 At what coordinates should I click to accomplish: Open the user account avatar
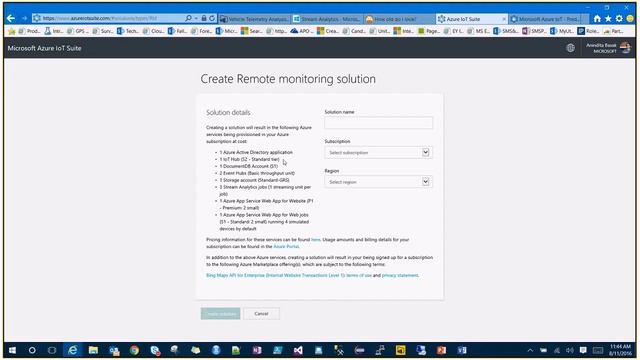point(625,48)
